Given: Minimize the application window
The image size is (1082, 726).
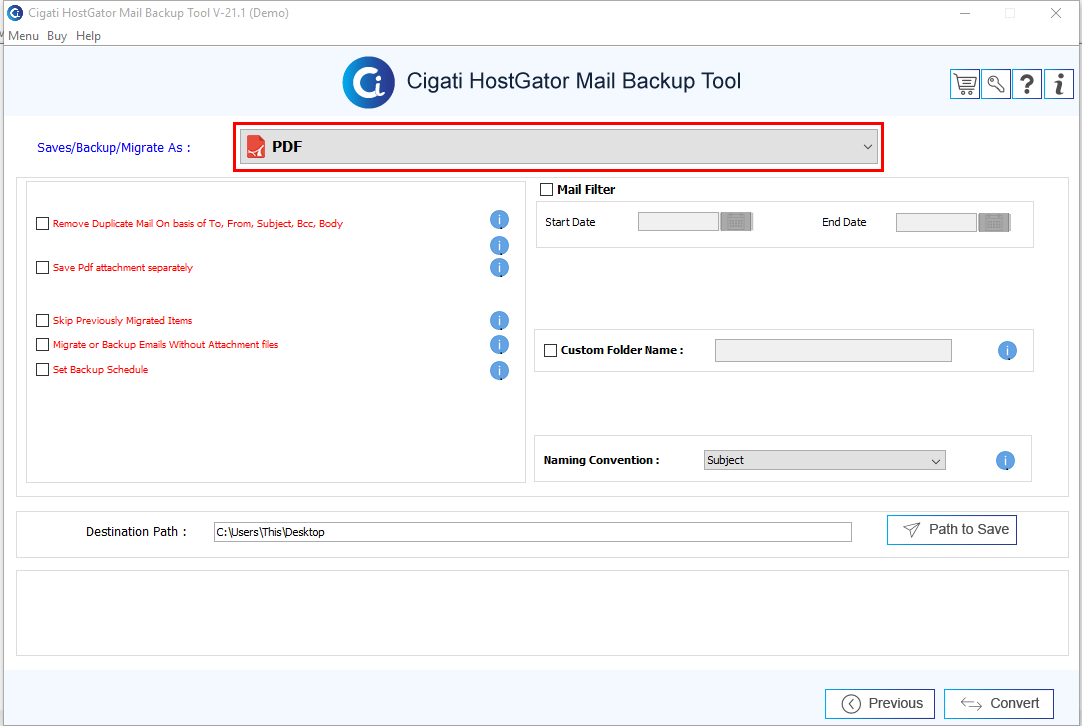Looking at the screenshot, I should [x=965, y=13].
